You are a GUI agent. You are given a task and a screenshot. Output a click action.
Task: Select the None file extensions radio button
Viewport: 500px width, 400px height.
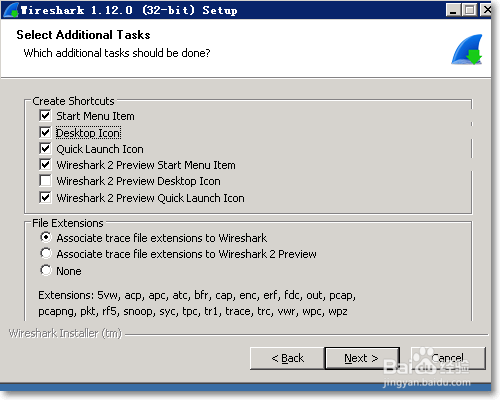(x=46, y=270)
